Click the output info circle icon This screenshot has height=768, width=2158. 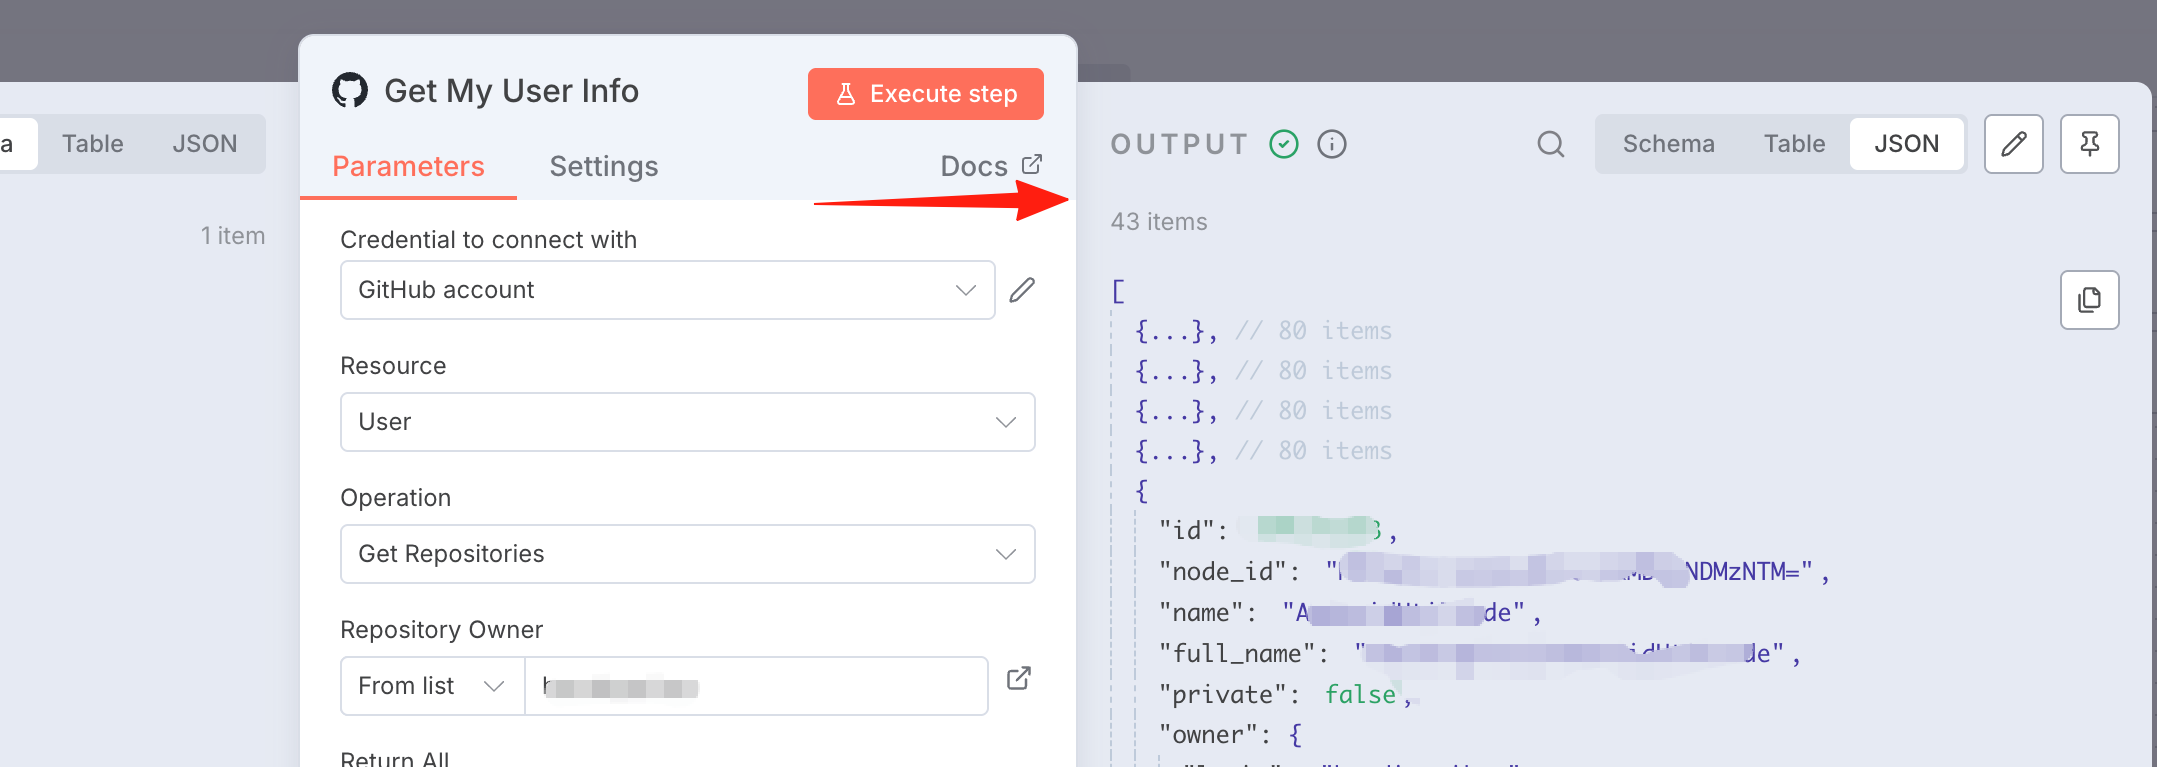point(1332,144)
